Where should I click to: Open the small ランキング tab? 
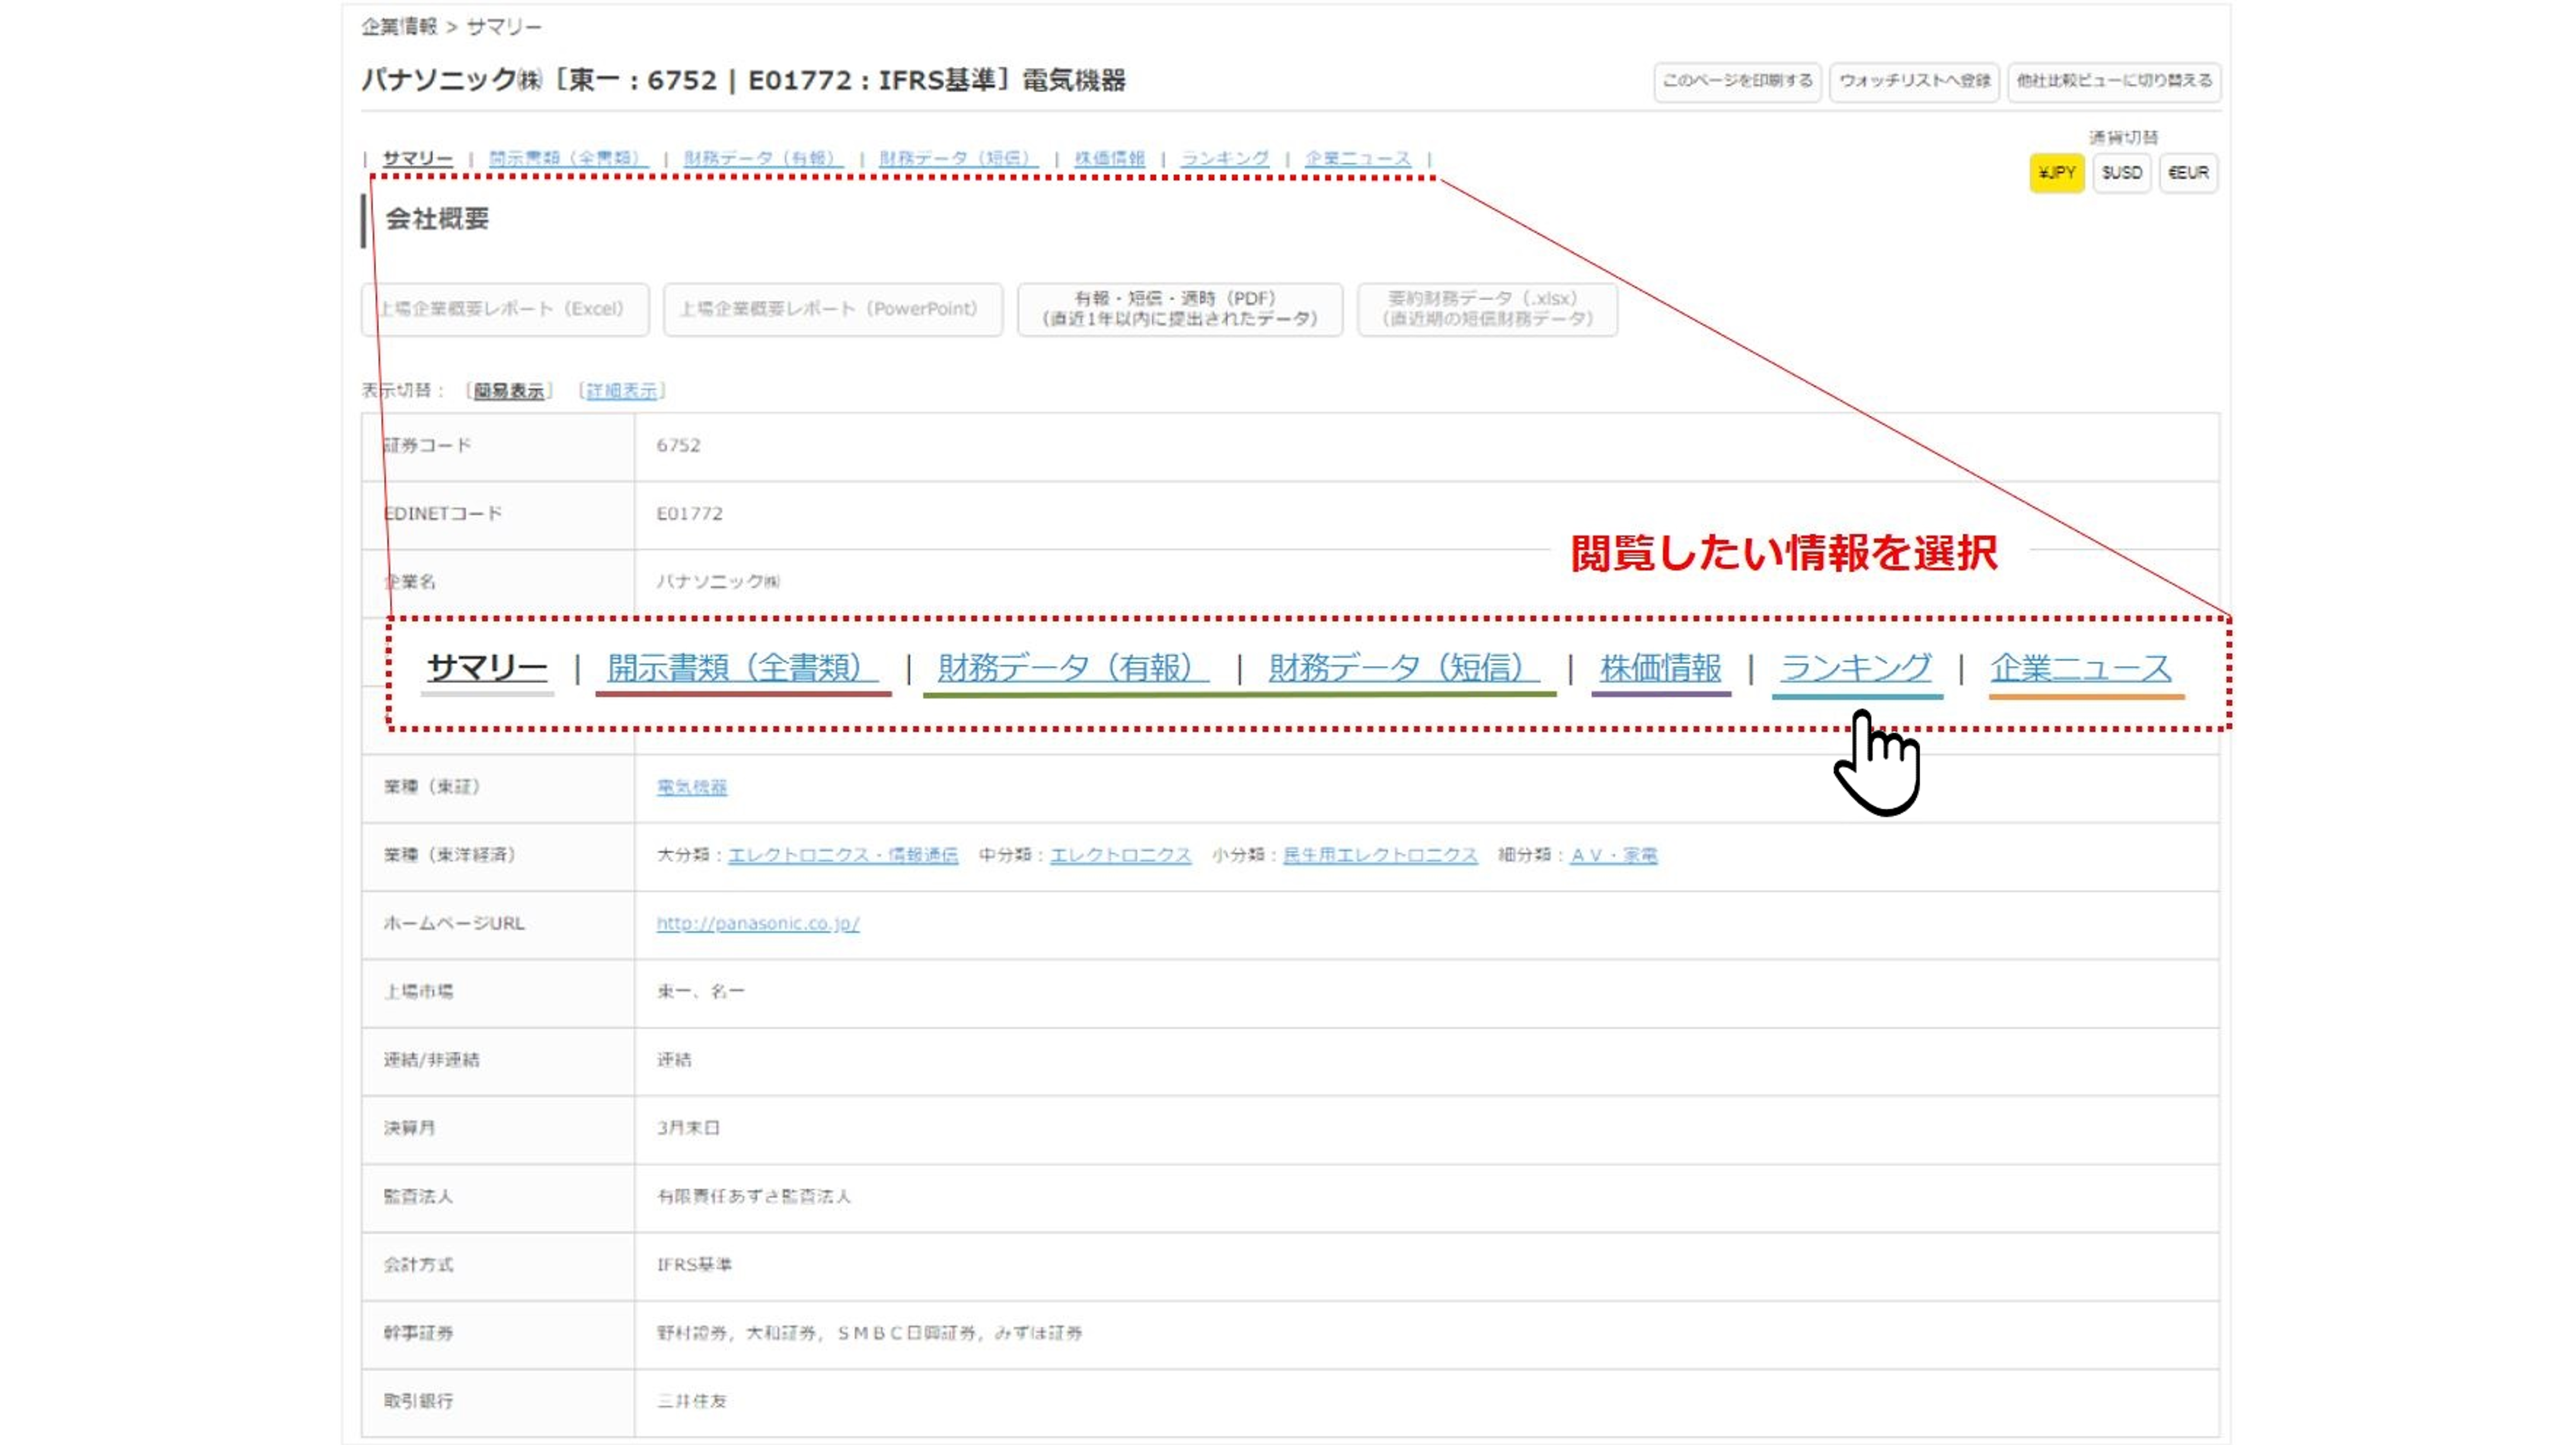click(1224, 158)
